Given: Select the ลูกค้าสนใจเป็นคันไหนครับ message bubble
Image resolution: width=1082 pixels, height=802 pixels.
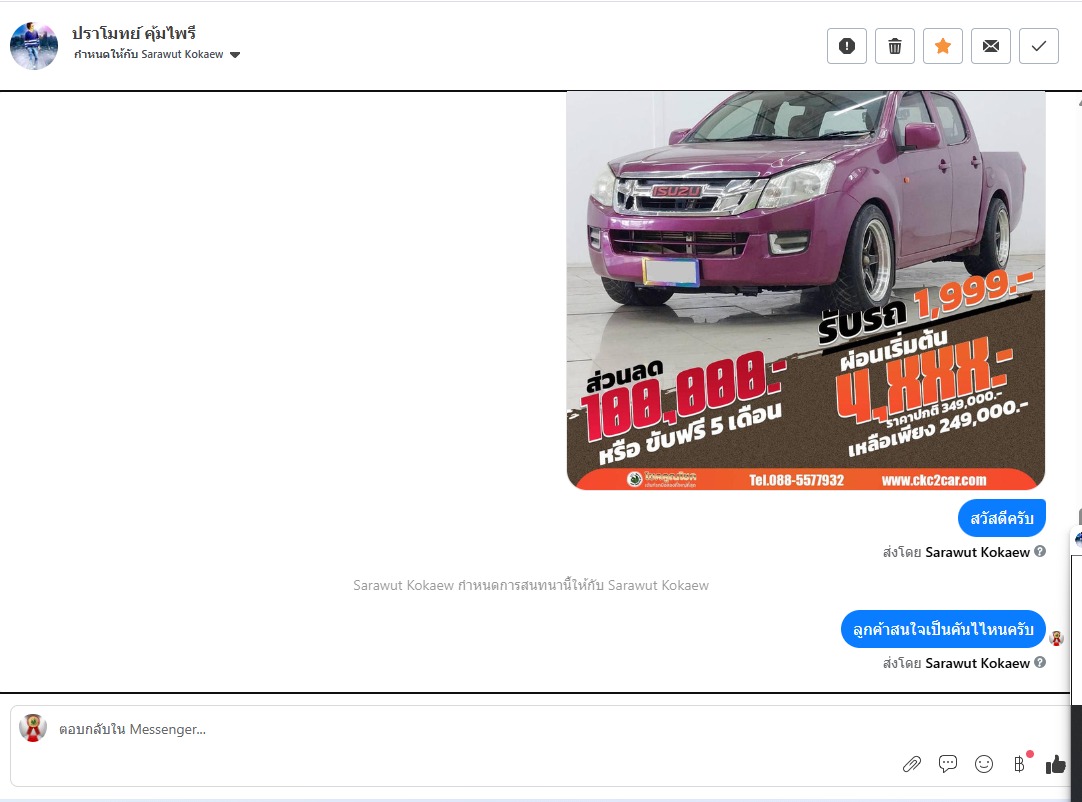Looking at the screenshot, I should (x=943, y=629).
